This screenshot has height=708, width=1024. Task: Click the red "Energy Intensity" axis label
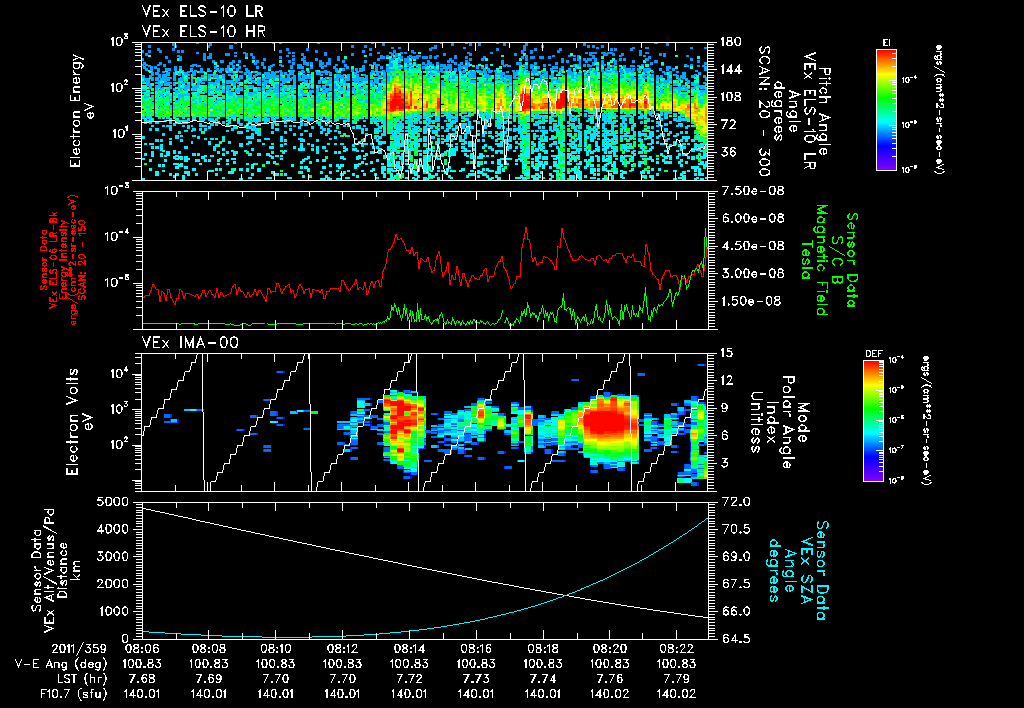pyautogui.click(x=63, y=259)
